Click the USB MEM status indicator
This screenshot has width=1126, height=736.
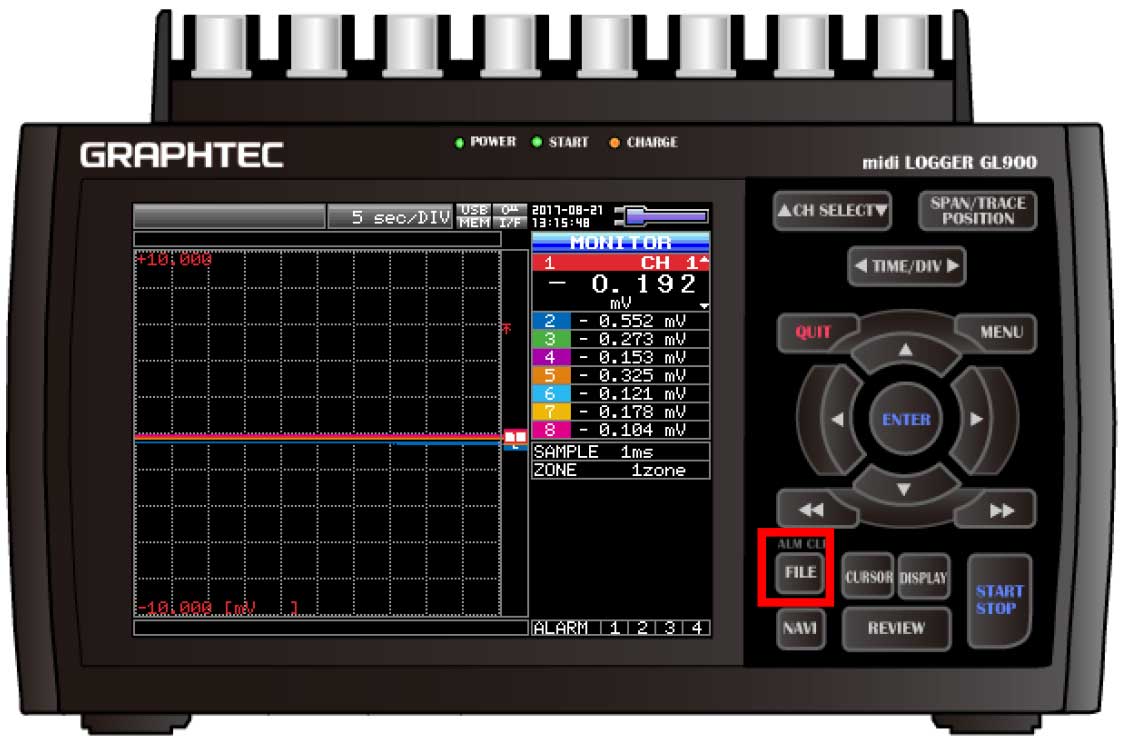tap(473, 216)
